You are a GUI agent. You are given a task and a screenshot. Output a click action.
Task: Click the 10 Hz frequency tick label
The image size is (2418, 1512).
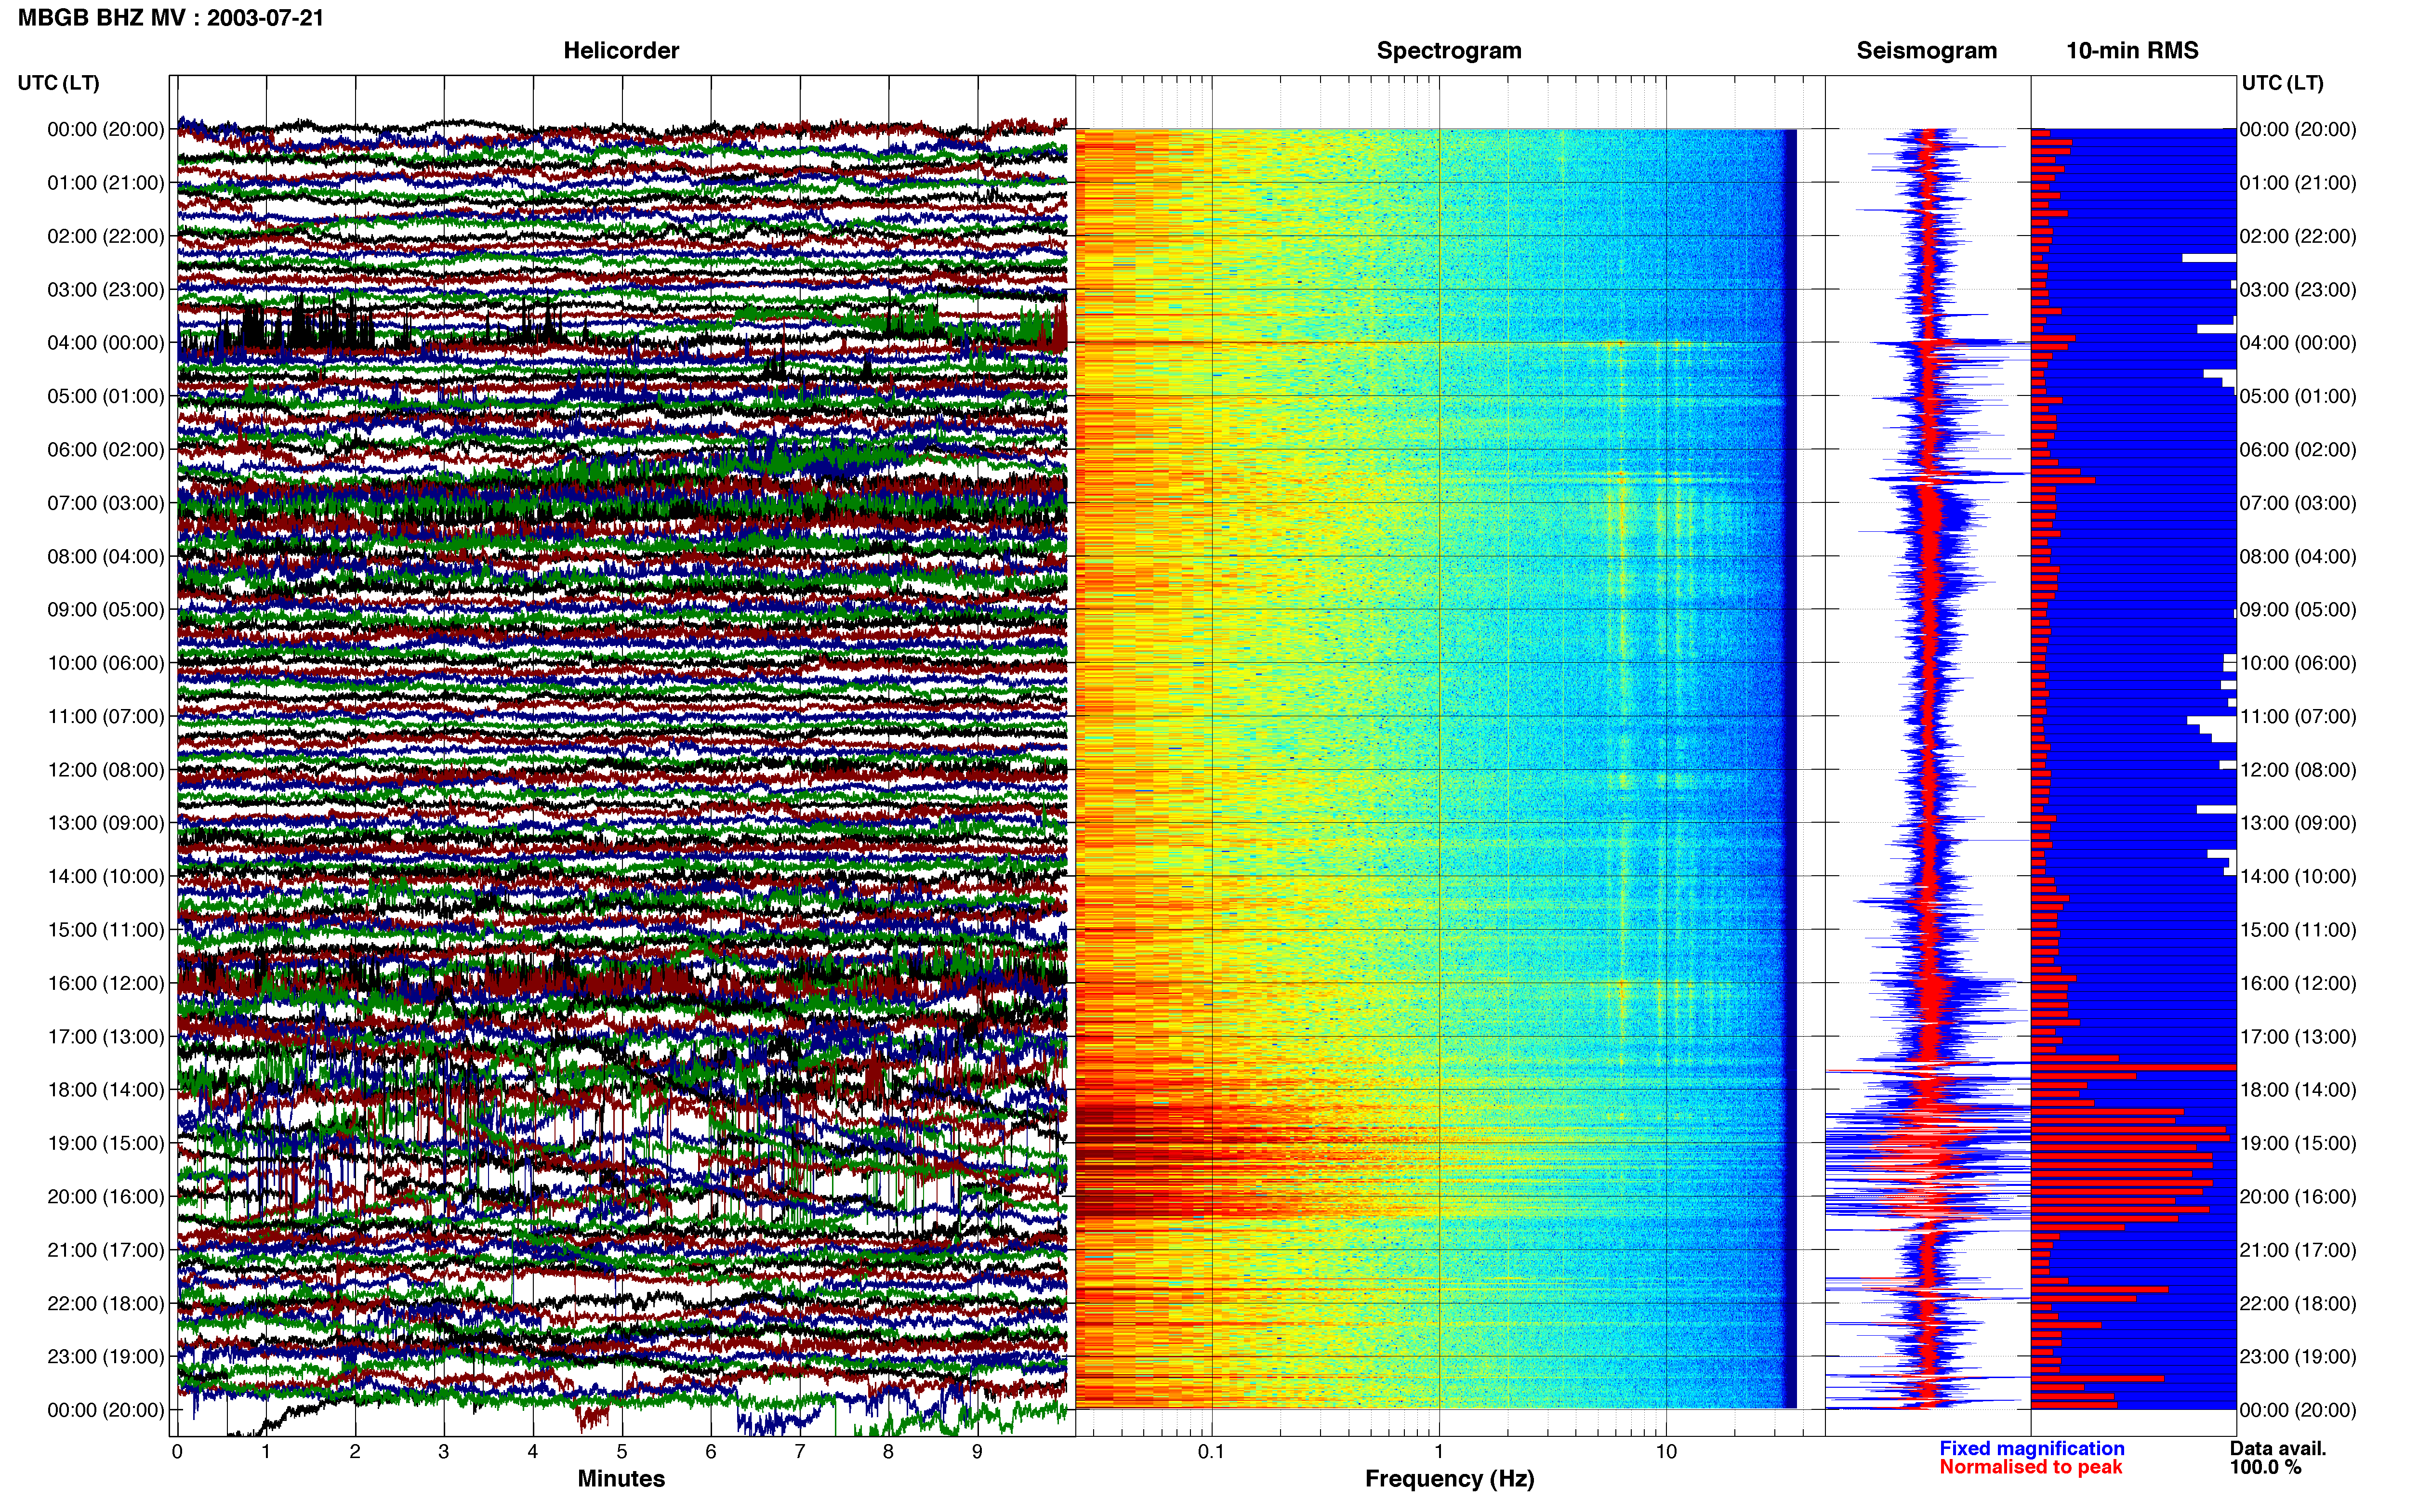(1666, 1451)
